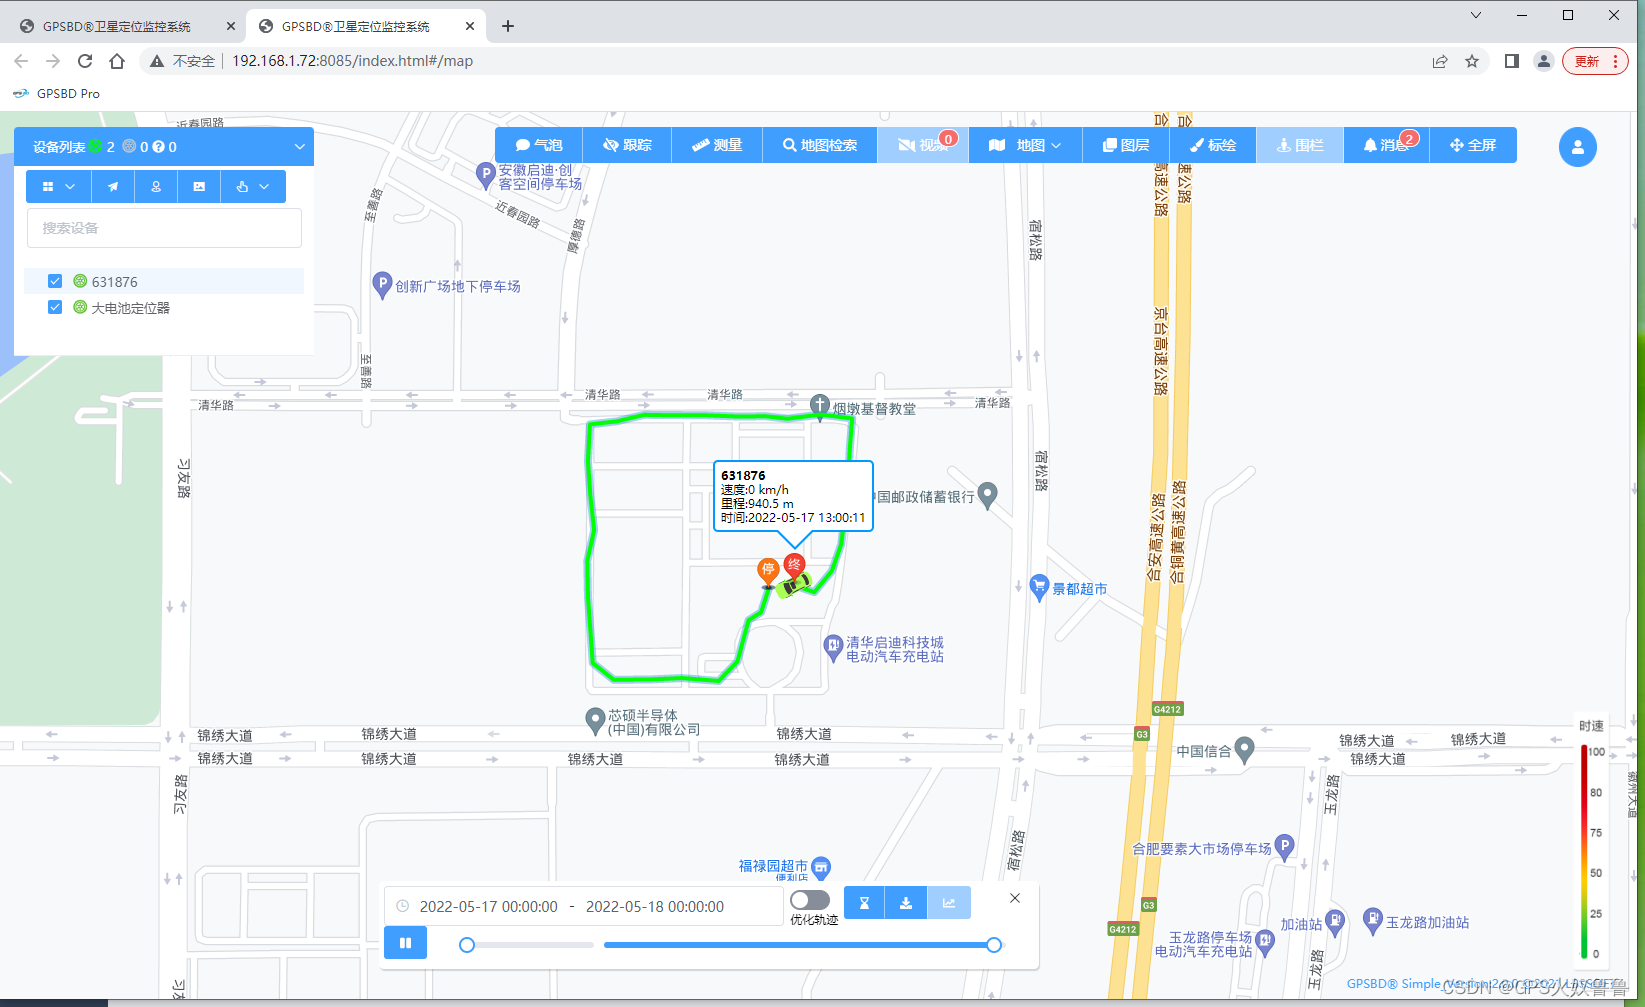The width and height of the screenshot is (1645, 1007).
Task: Enter 全屏 fullscreen mode
Action: click(x=1473, y=145)
